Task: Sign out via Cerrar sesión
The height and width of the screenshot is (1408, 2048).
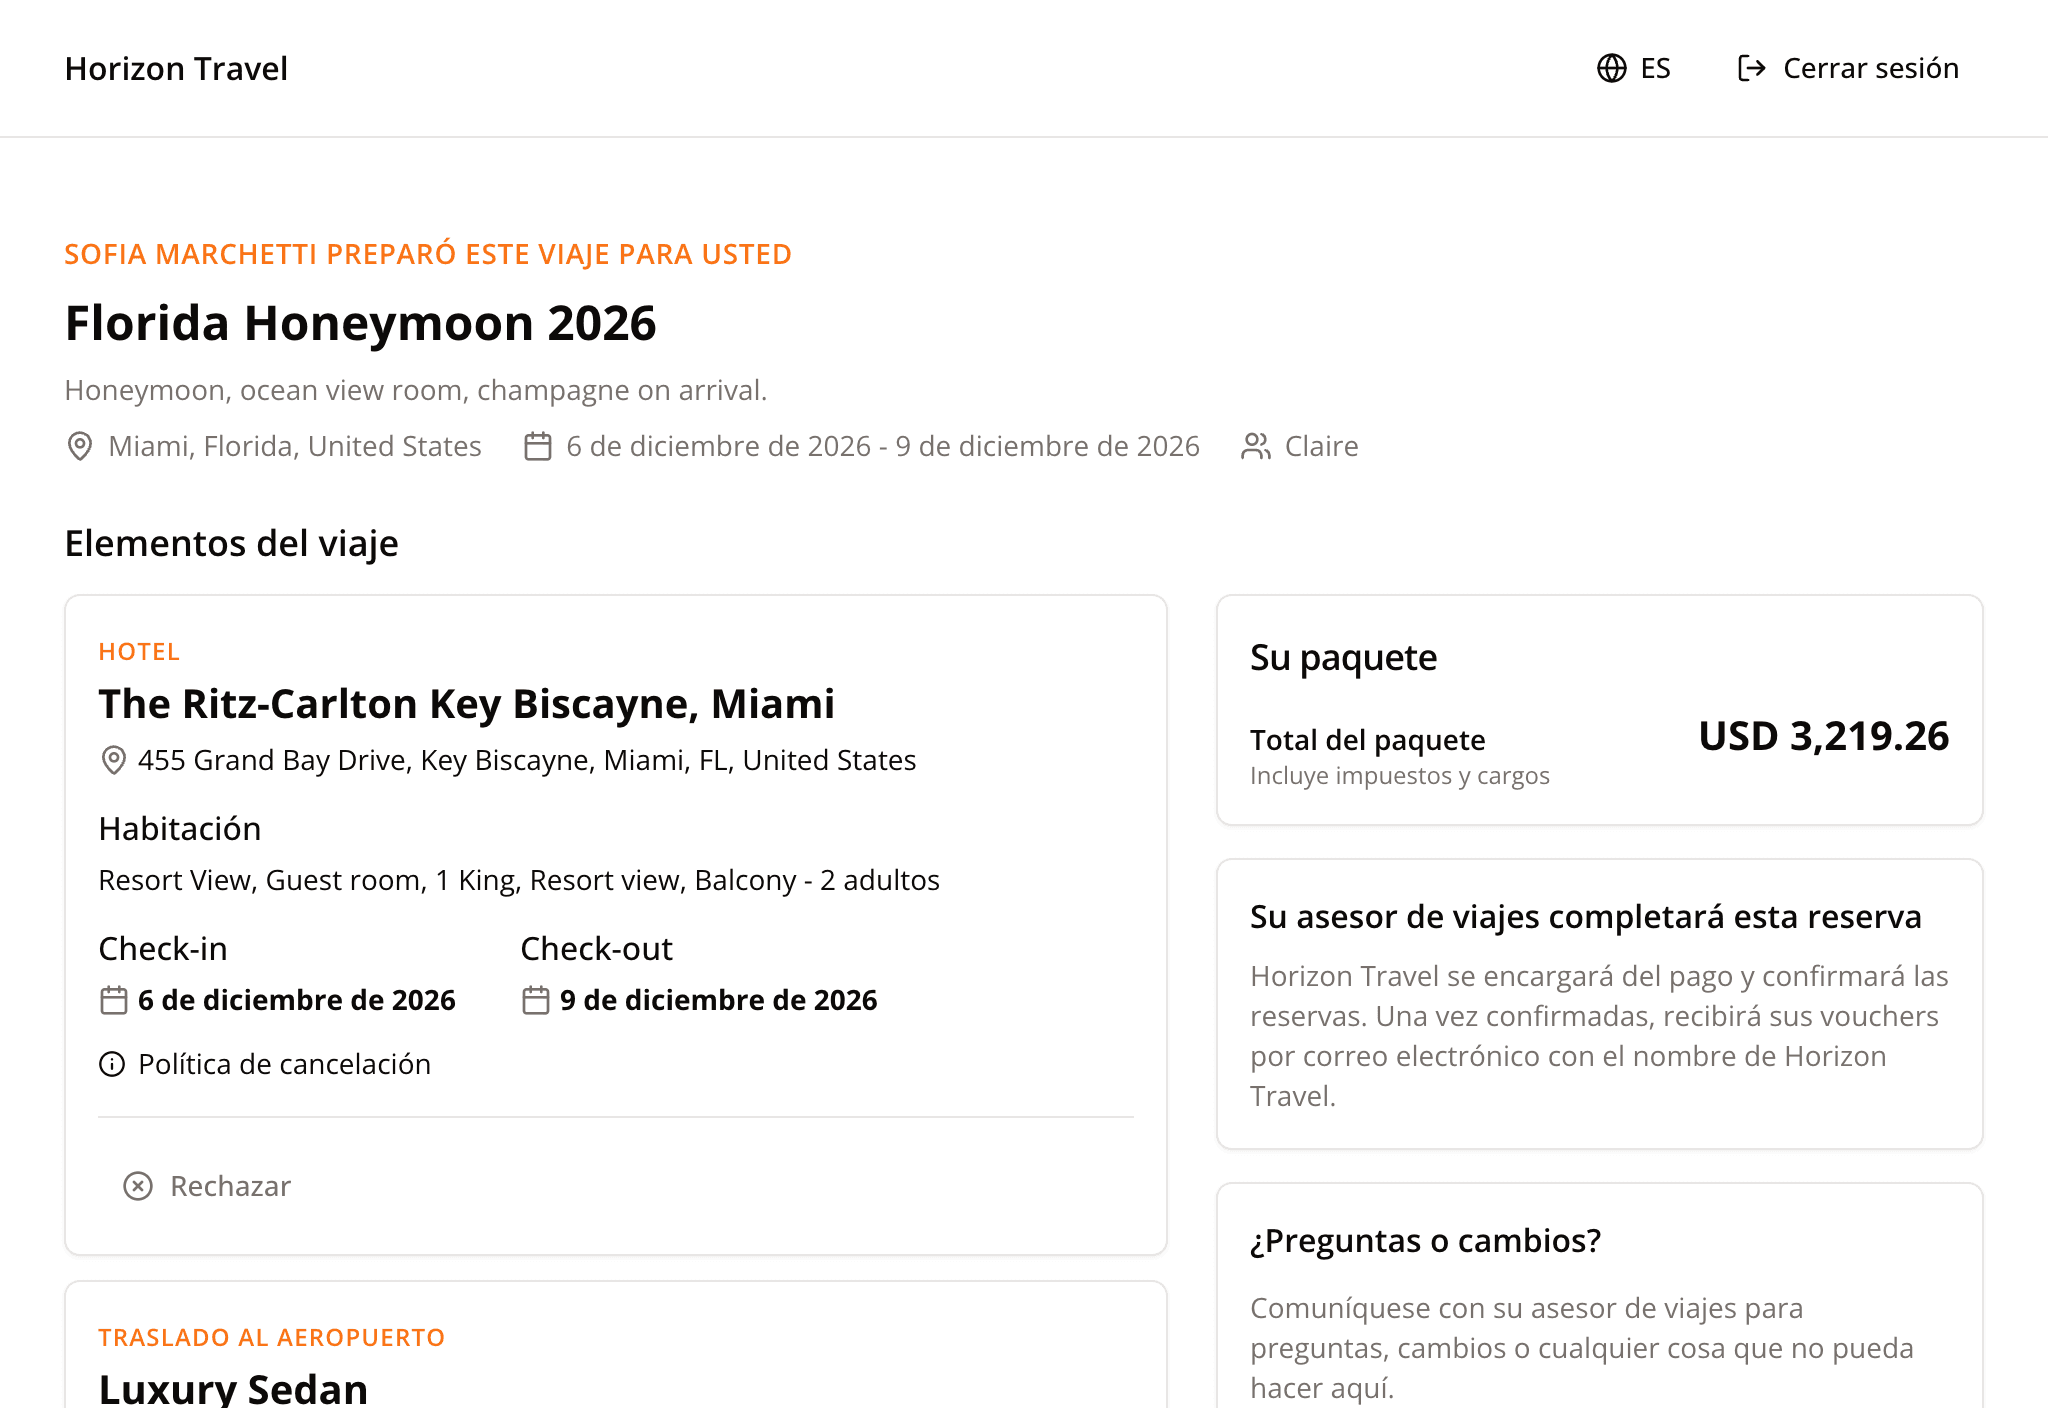Action: click(1848, 68)
